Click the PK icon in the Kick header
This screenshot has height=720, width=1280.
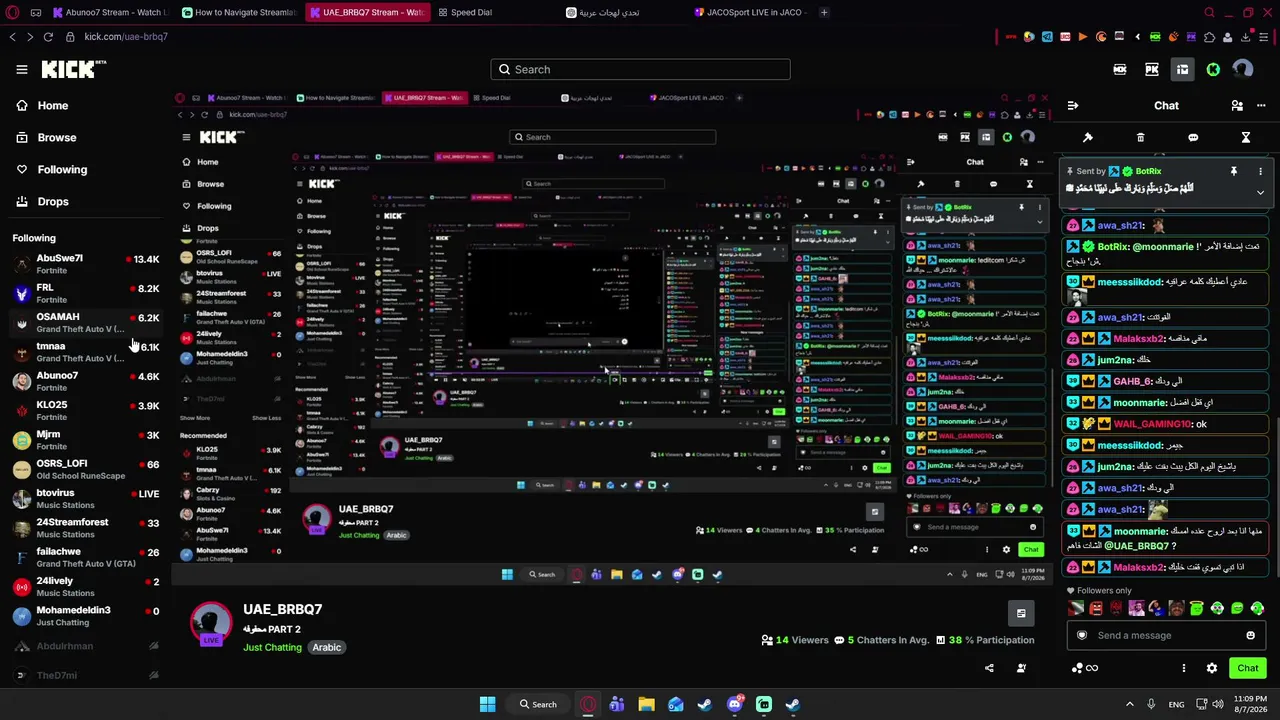coord(1152,69)
